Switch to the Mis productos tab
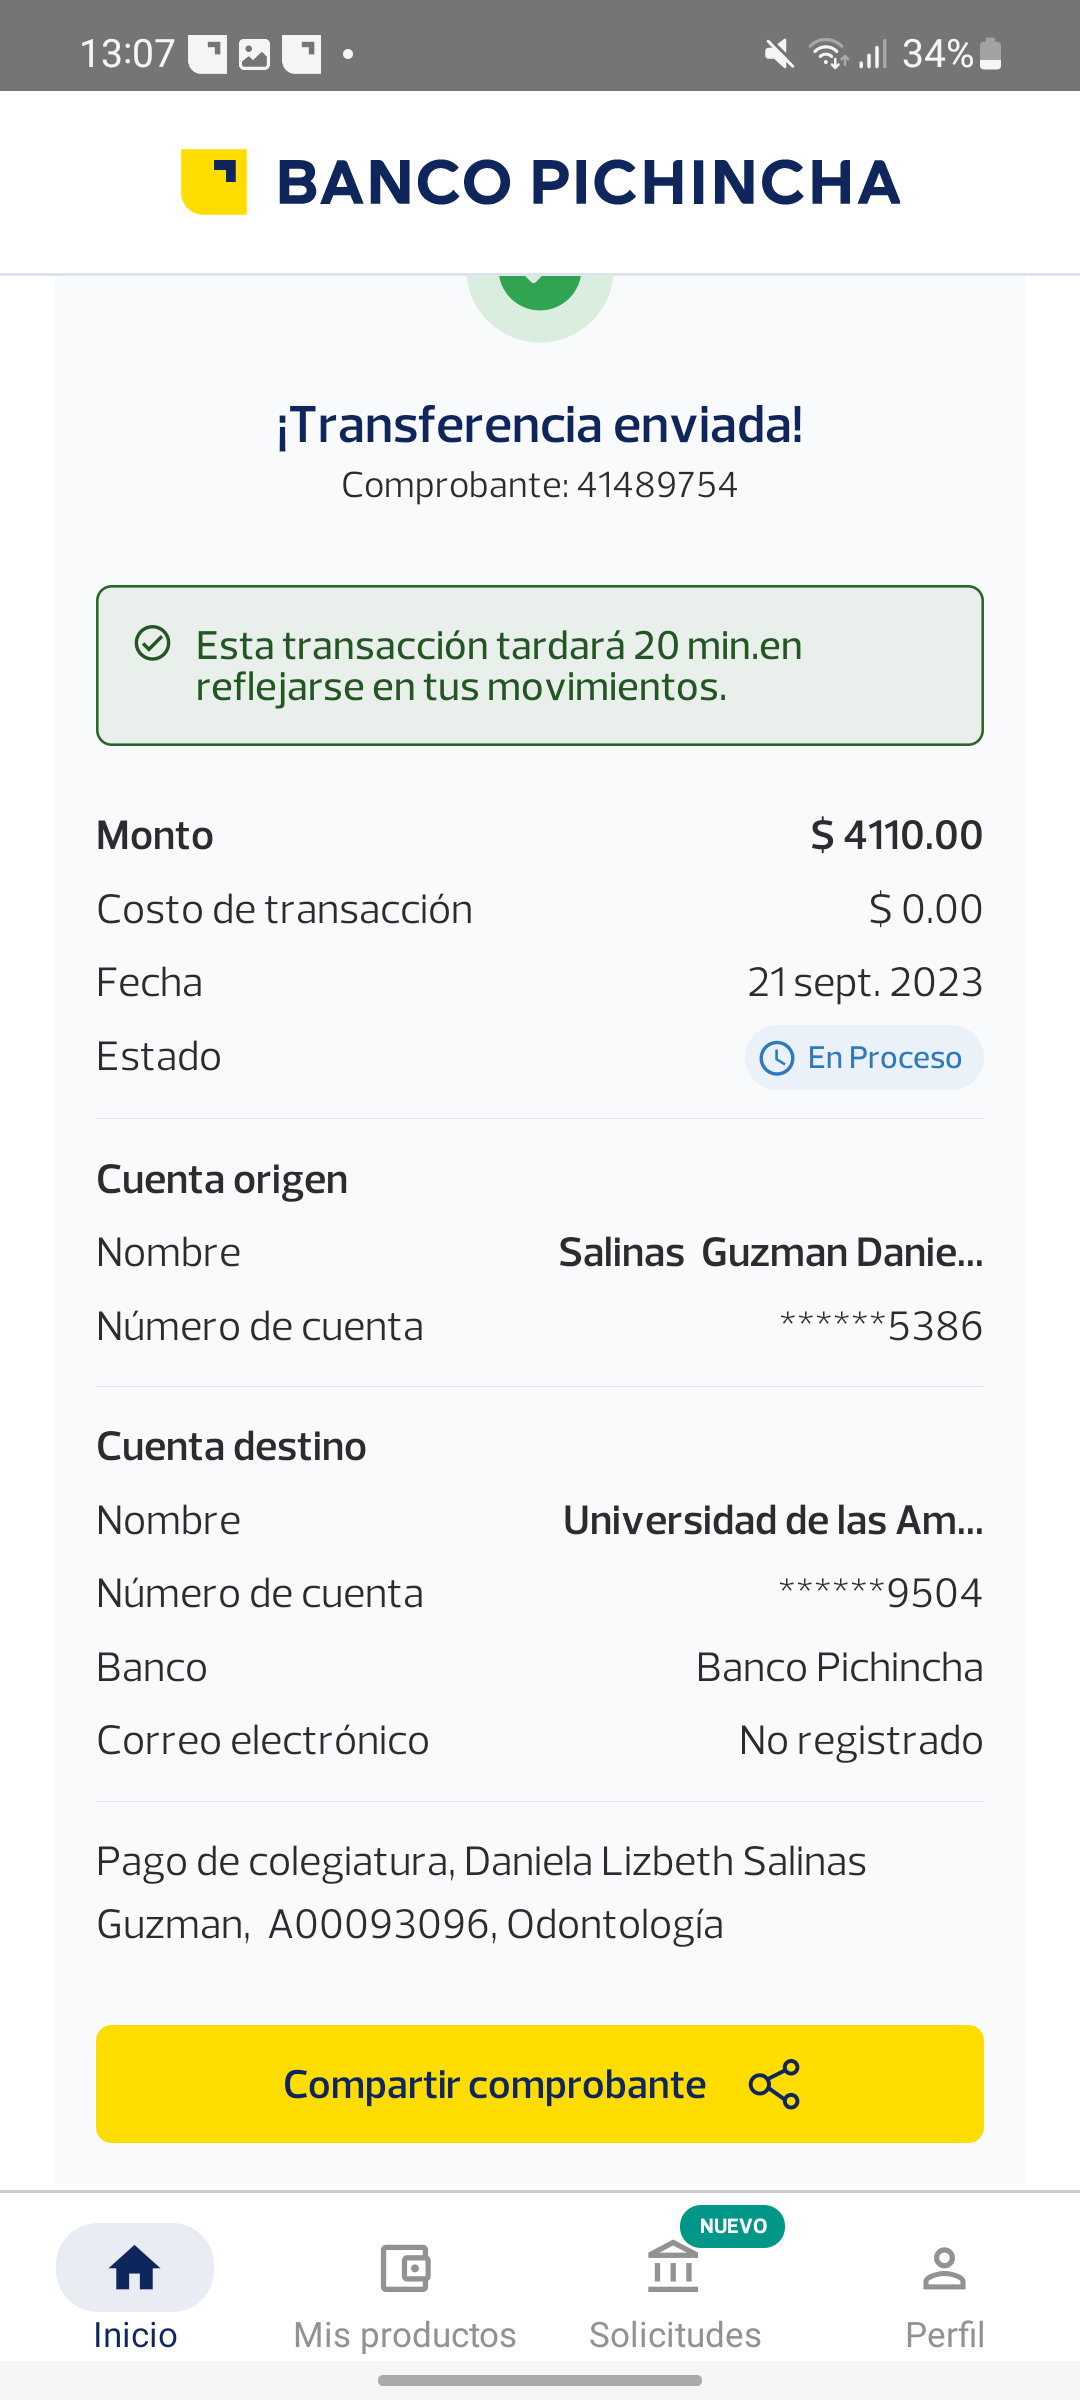 [x=405, y=2334]
